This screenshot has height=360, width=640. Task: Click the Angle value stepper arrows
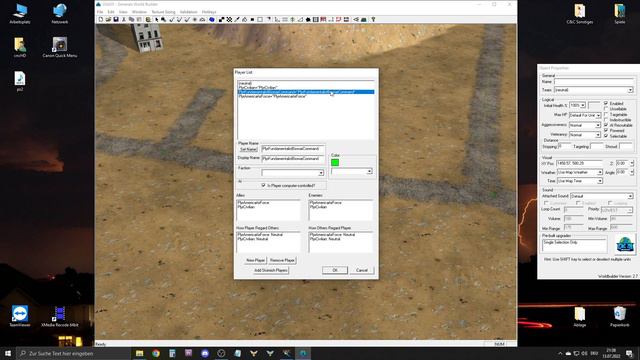click(x=632, y=172)
